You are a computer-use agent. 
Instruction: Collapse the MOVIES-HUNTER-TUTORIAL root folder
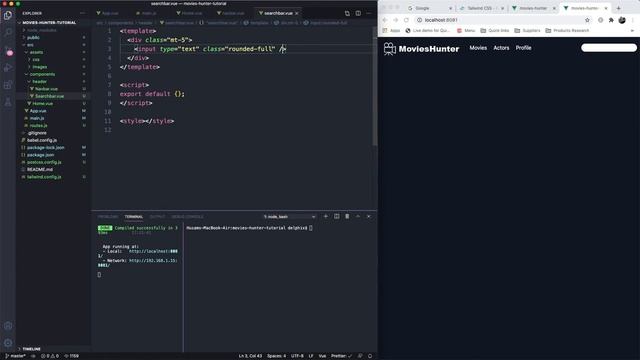tap(49, 22)
